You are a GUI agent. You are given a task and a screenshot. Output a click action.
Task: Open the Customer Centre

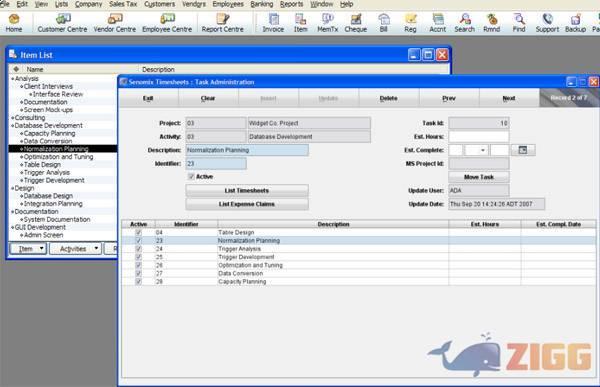[62, 23]
